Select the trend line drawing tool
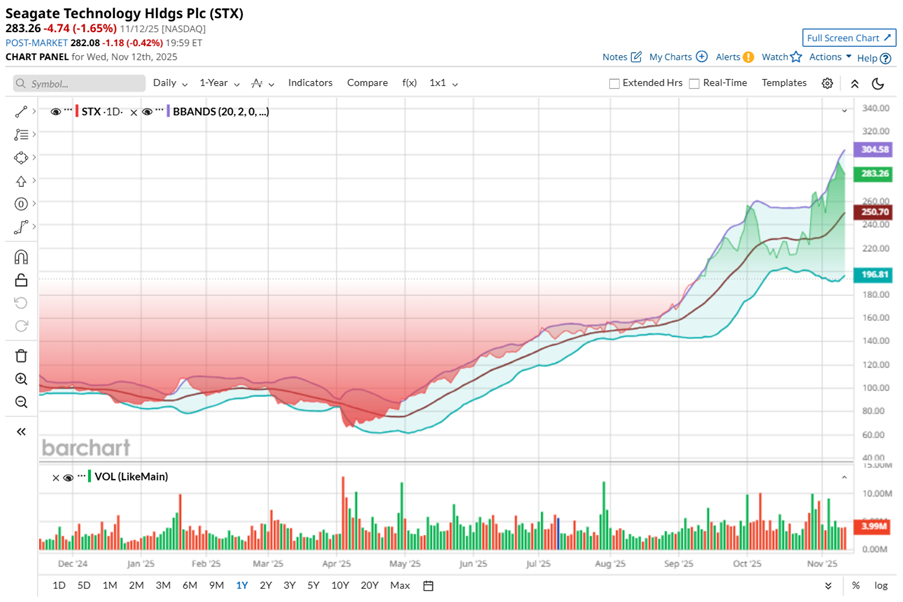Screen dimensions: 903x602 coord(21,112)
